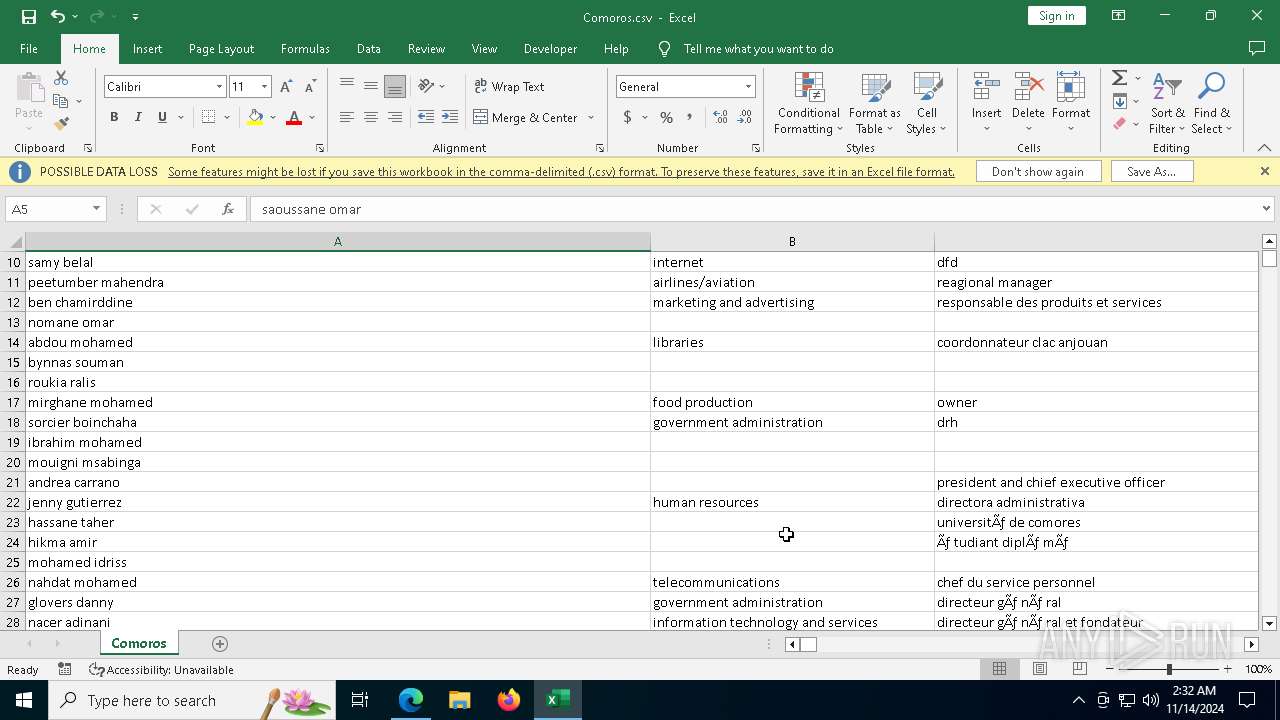Click the data loss warning link
1280x720 pixels.
click(561, 171)
